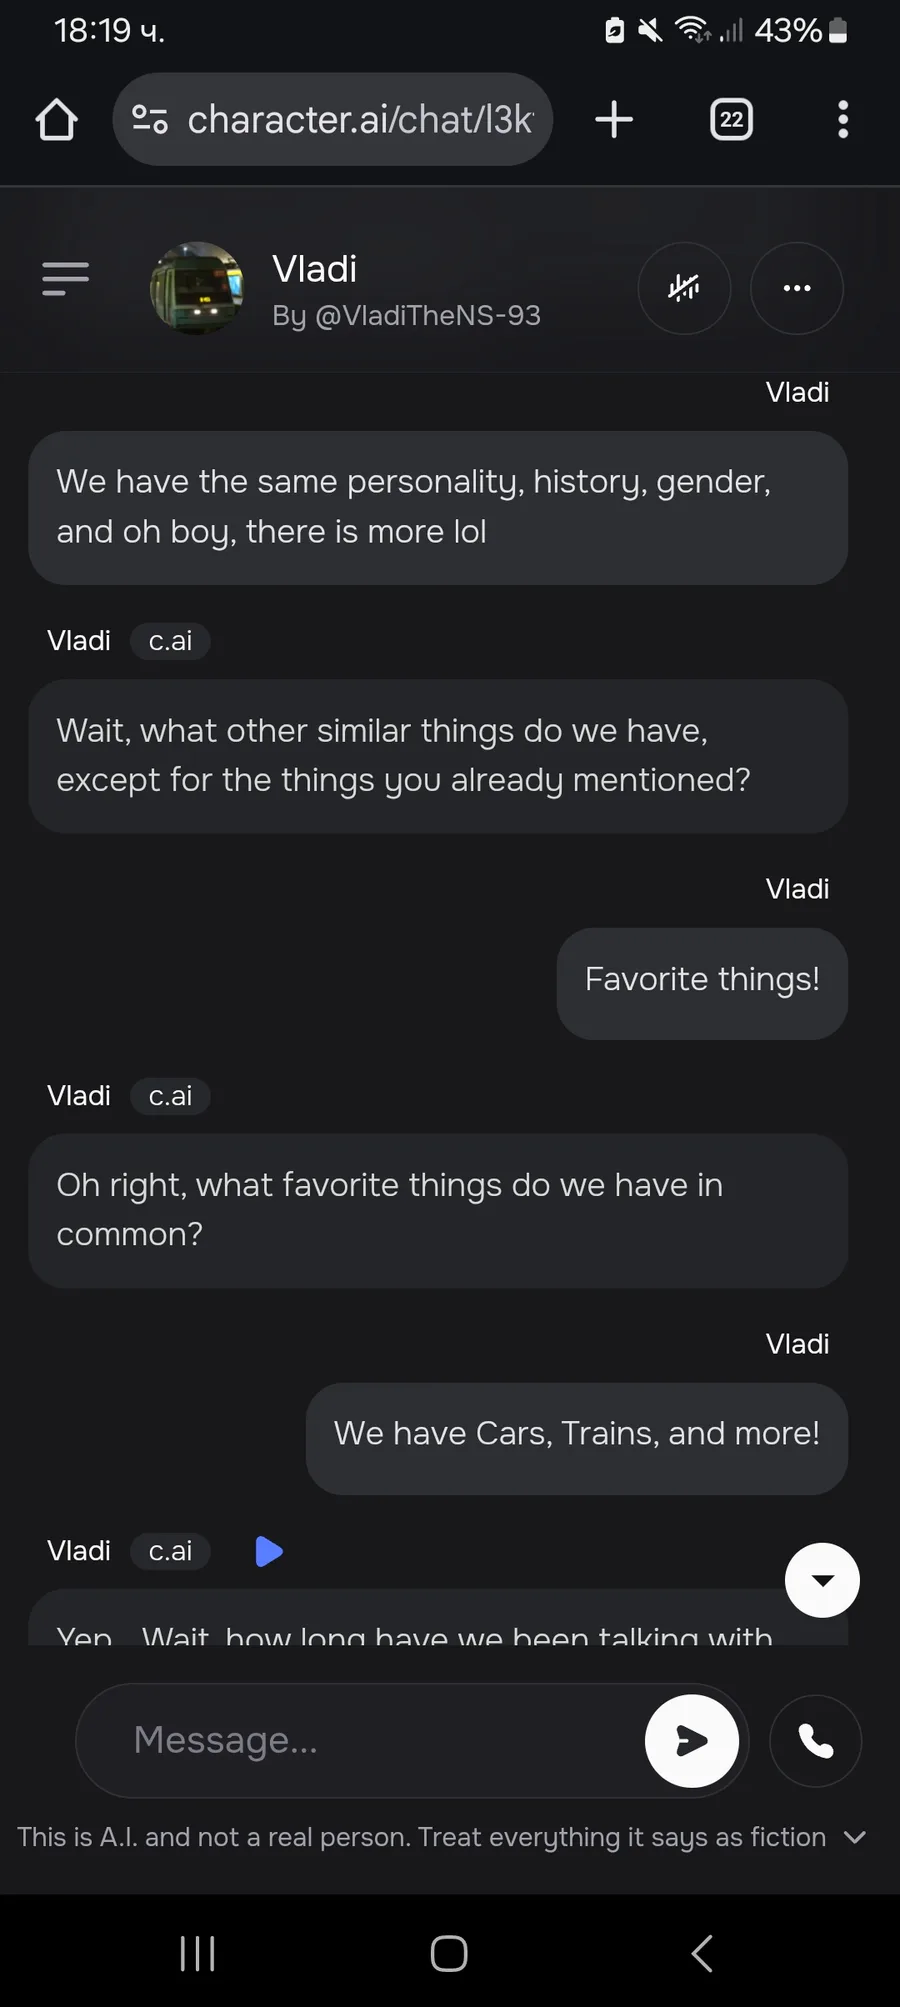
Task: Play the latest Vladi message audio
Action: pos(269,1551)
